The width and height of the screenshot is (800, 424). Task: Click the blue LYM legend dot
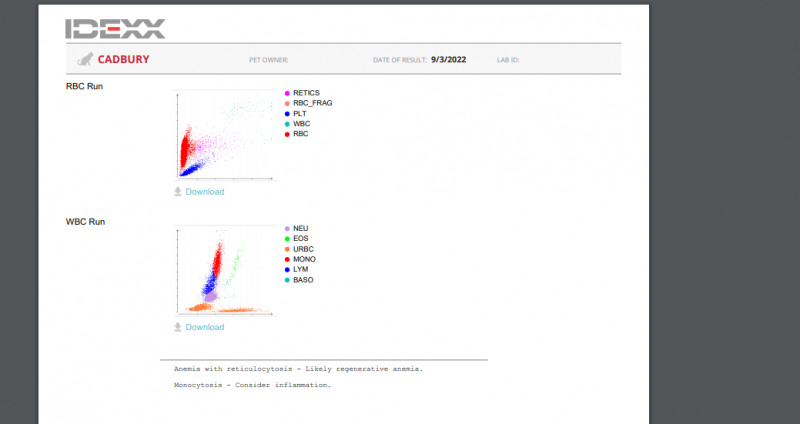tap(287, 269)
